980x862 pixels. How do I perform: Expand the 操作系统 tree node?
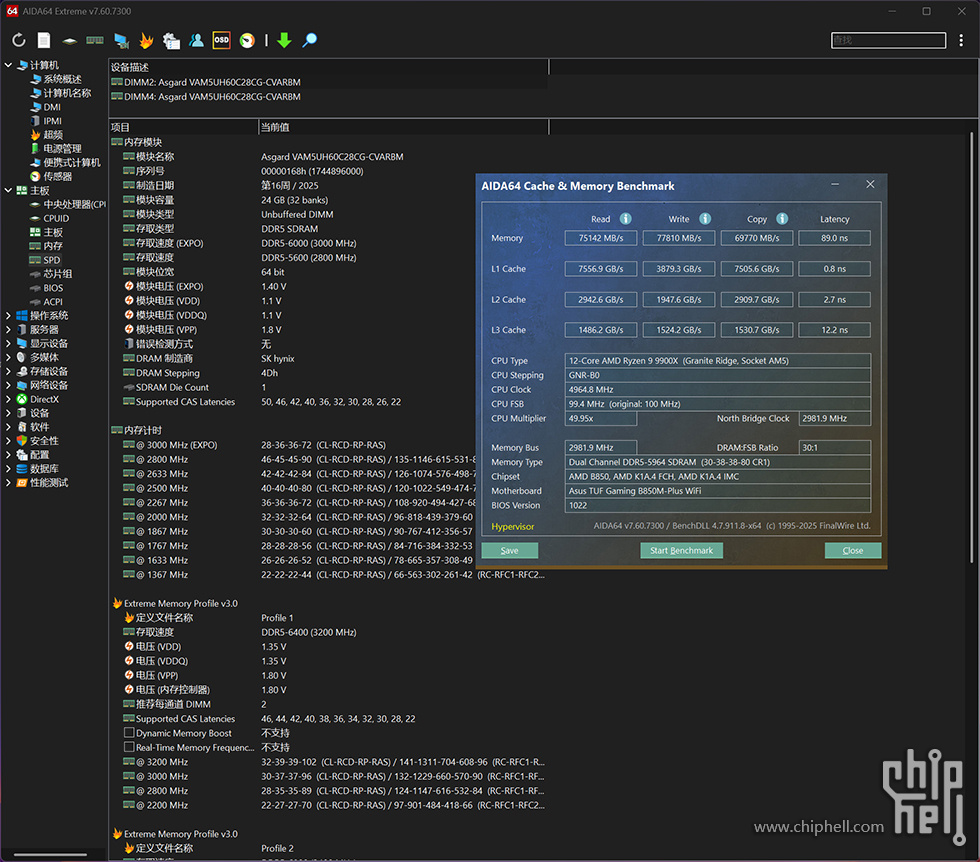point(9,315)
